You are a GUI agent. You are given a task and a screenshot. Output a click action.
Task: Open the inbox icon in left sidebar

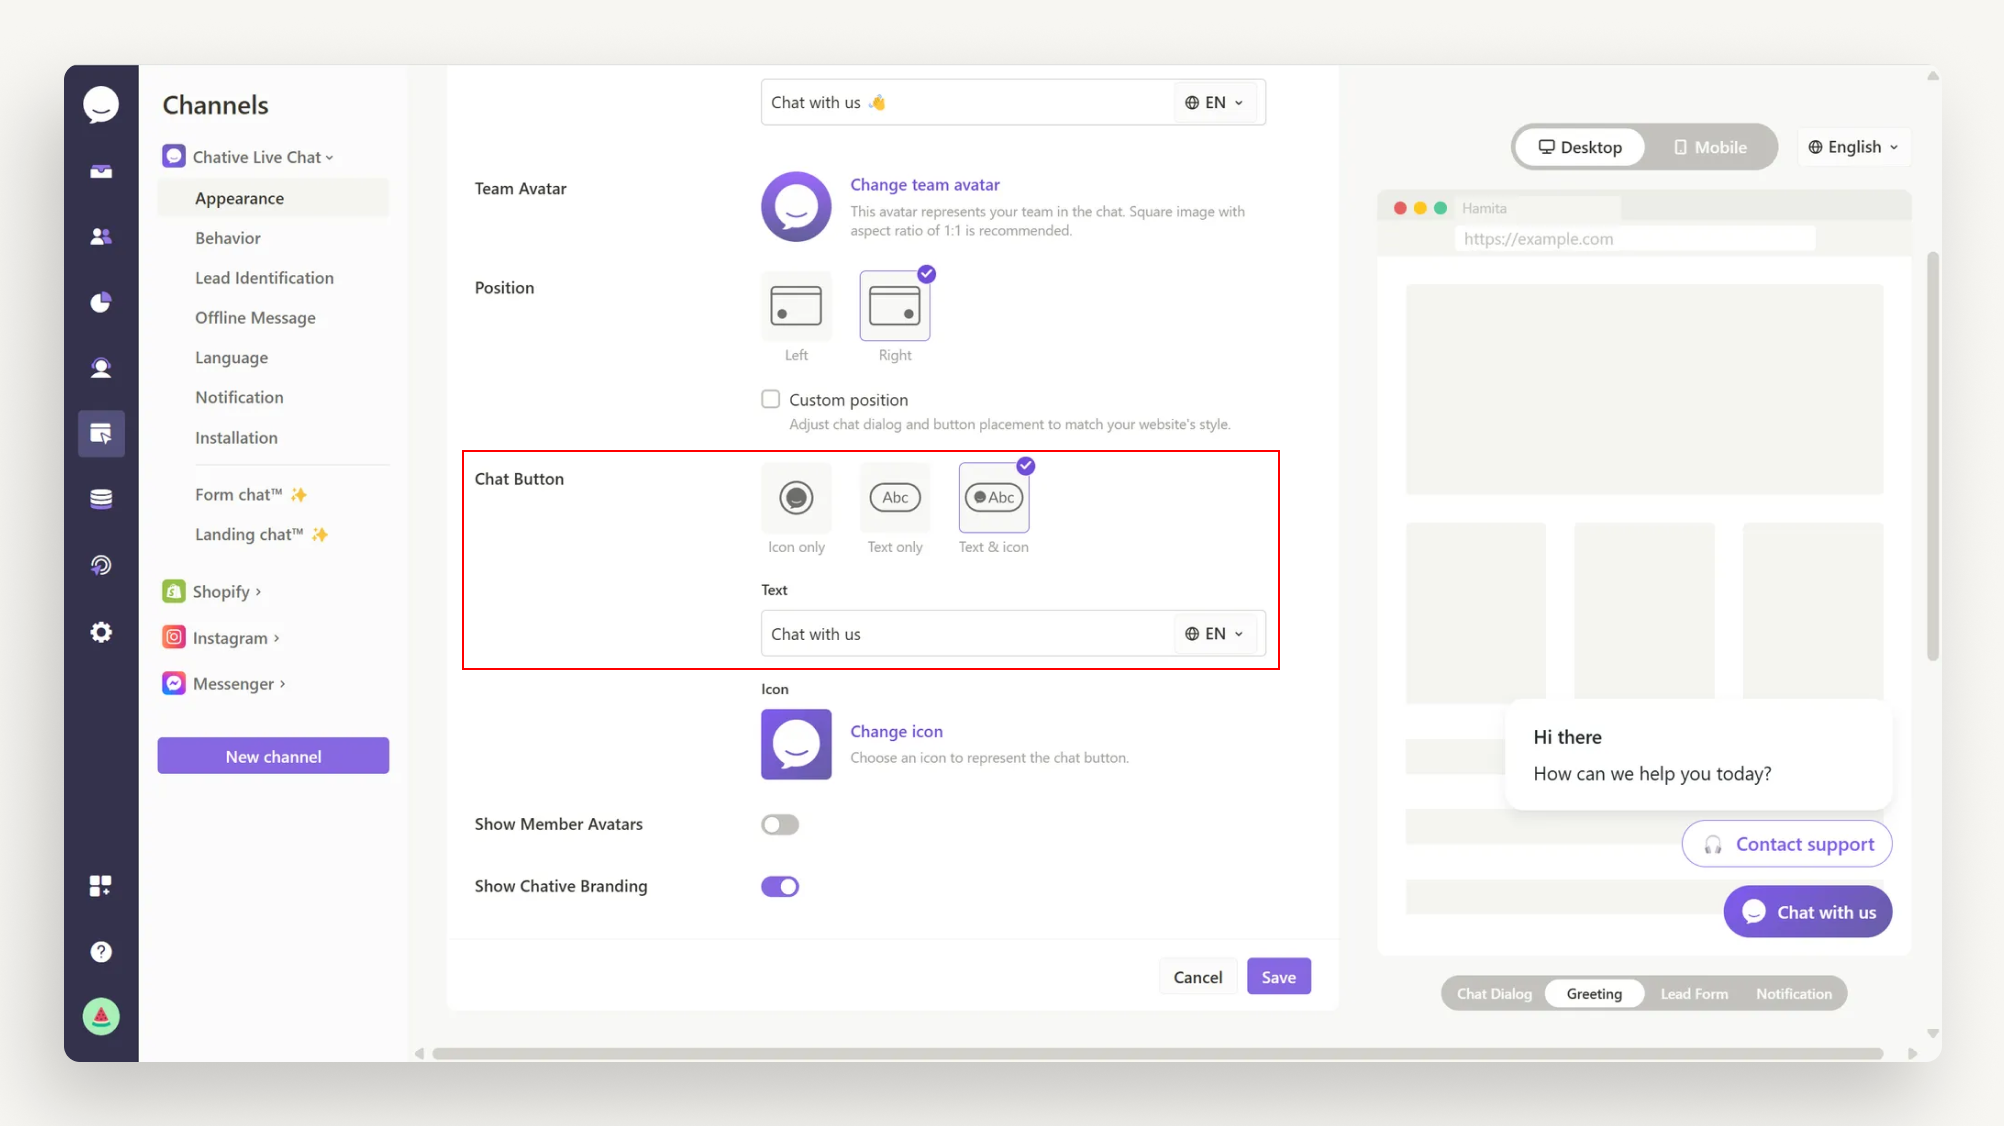(x=101, y=172)
